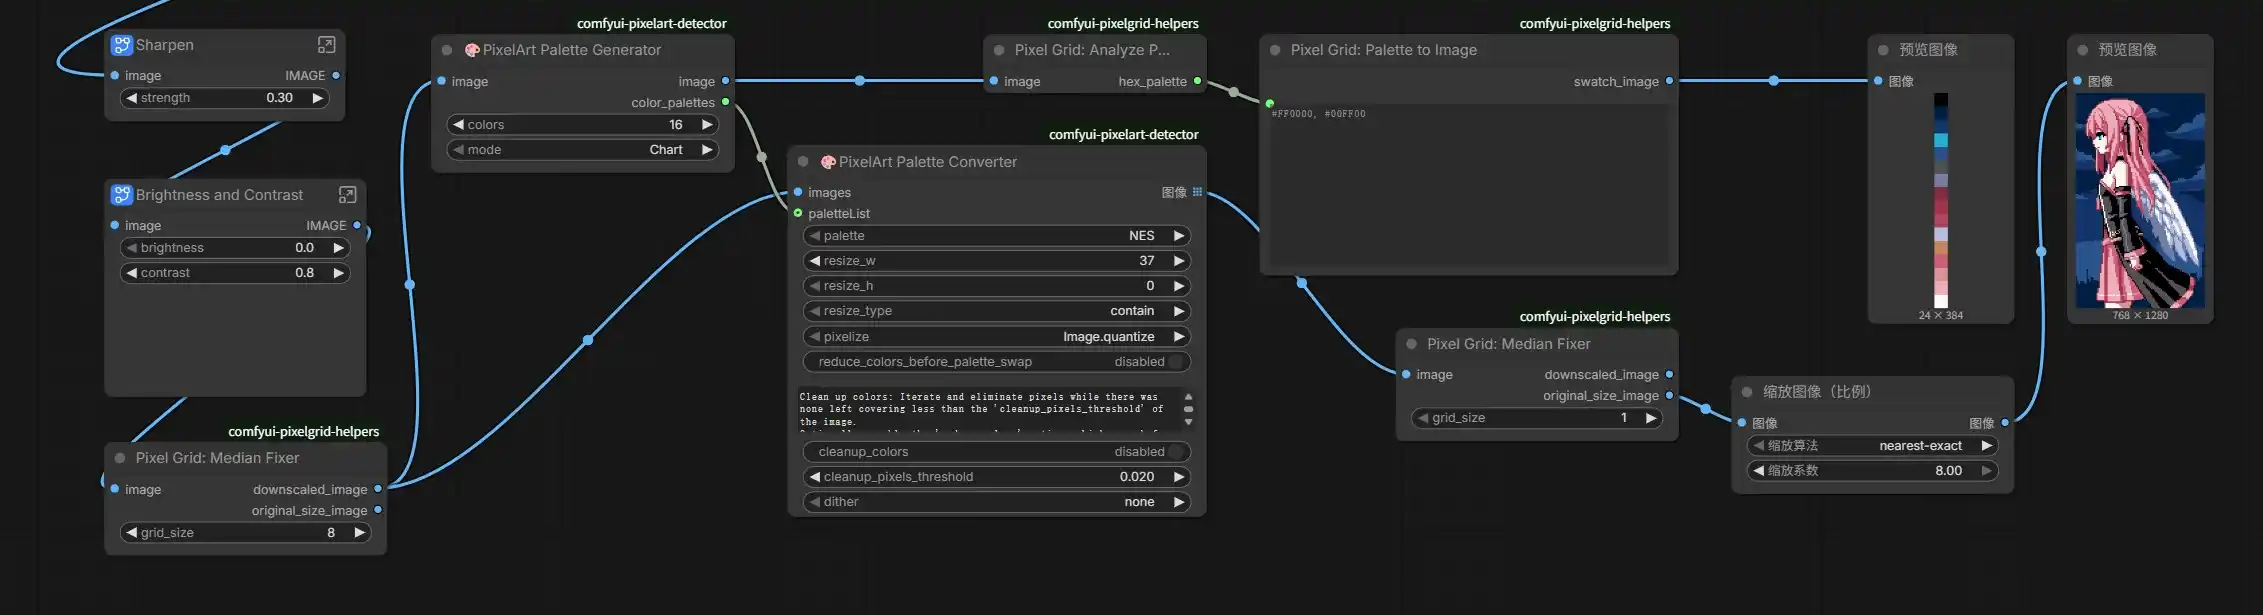Click the palette icon on PixelArt Palette Generator

point(472,50)
